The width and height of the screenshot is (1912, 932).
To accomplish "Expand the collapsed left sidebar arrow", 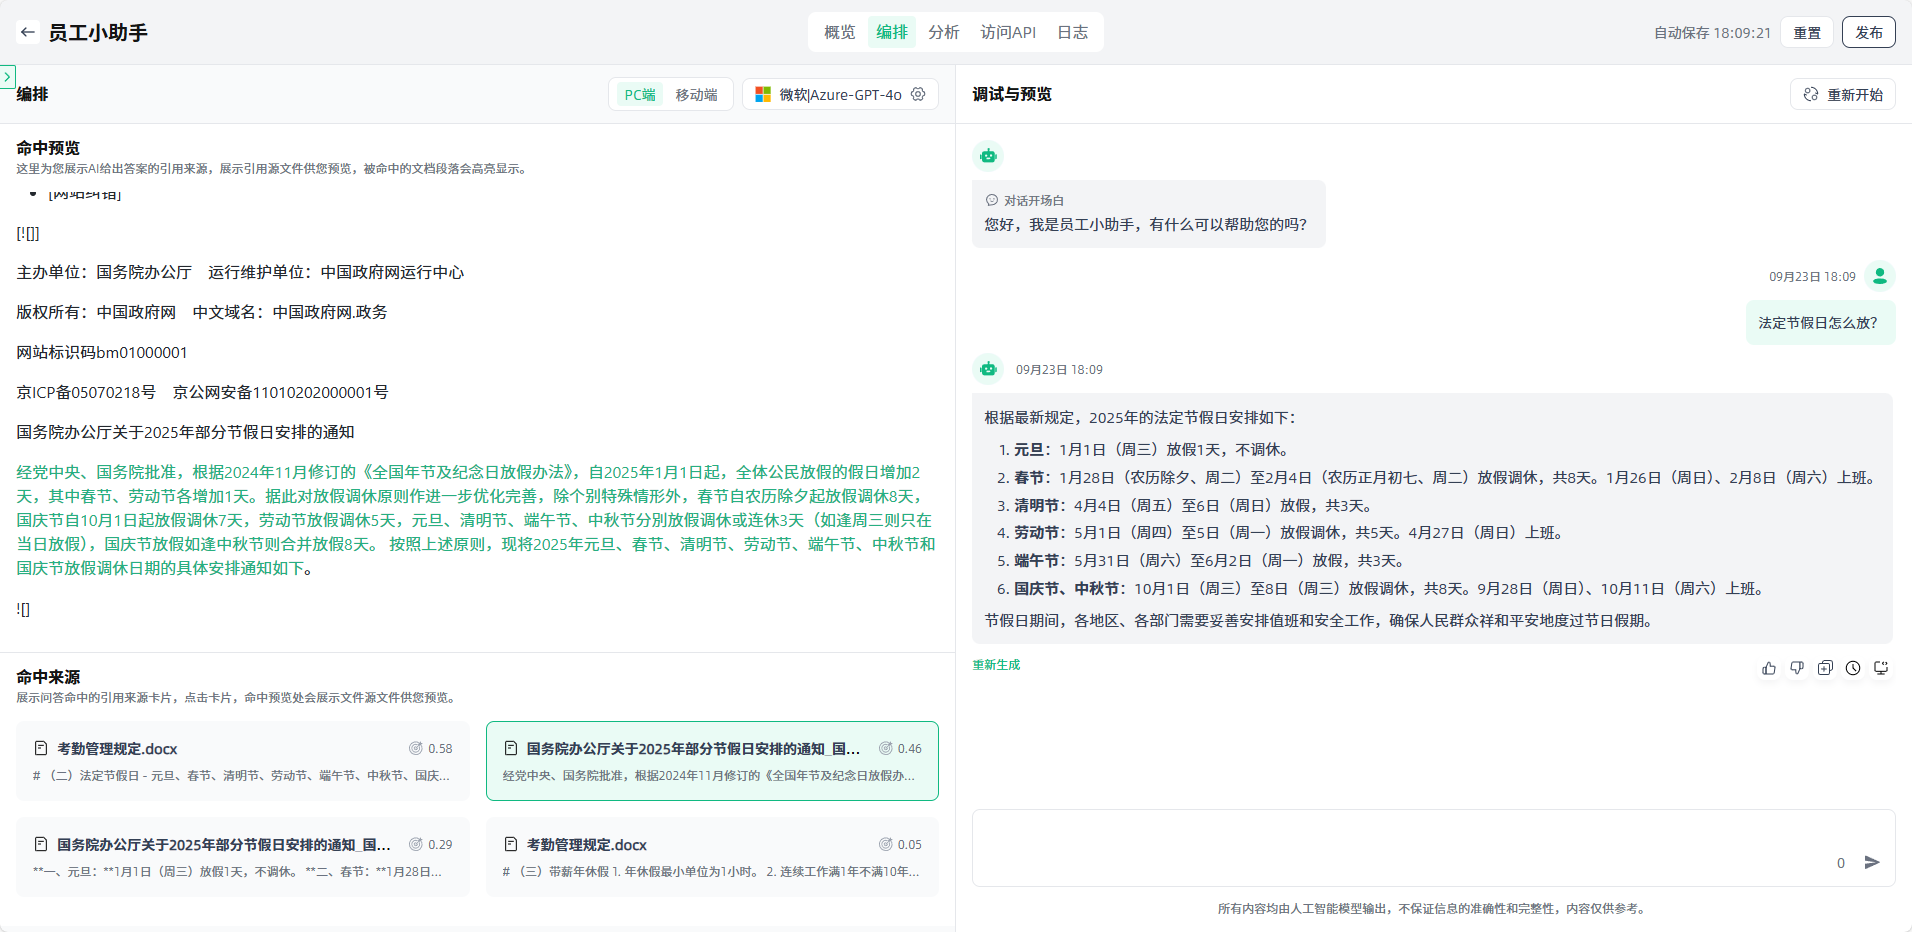I will [7, 76].
